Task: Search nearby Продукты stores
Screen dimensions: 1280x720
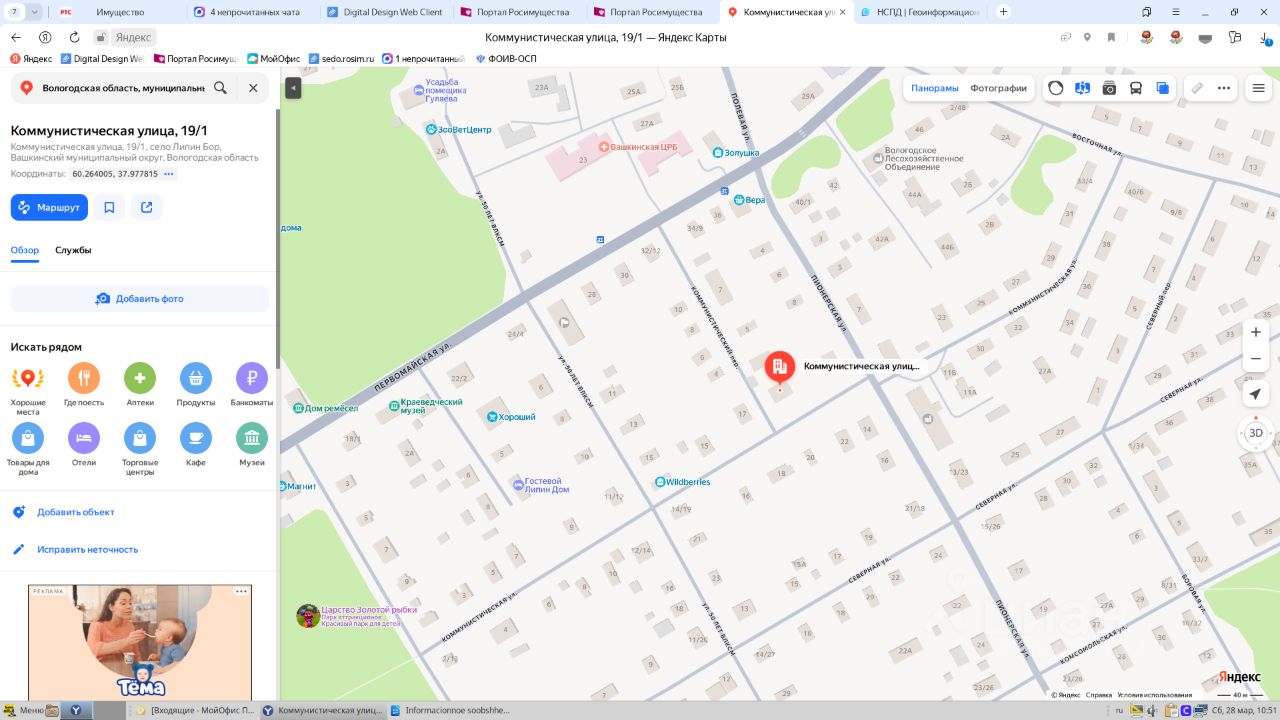Action: [196, 384]
